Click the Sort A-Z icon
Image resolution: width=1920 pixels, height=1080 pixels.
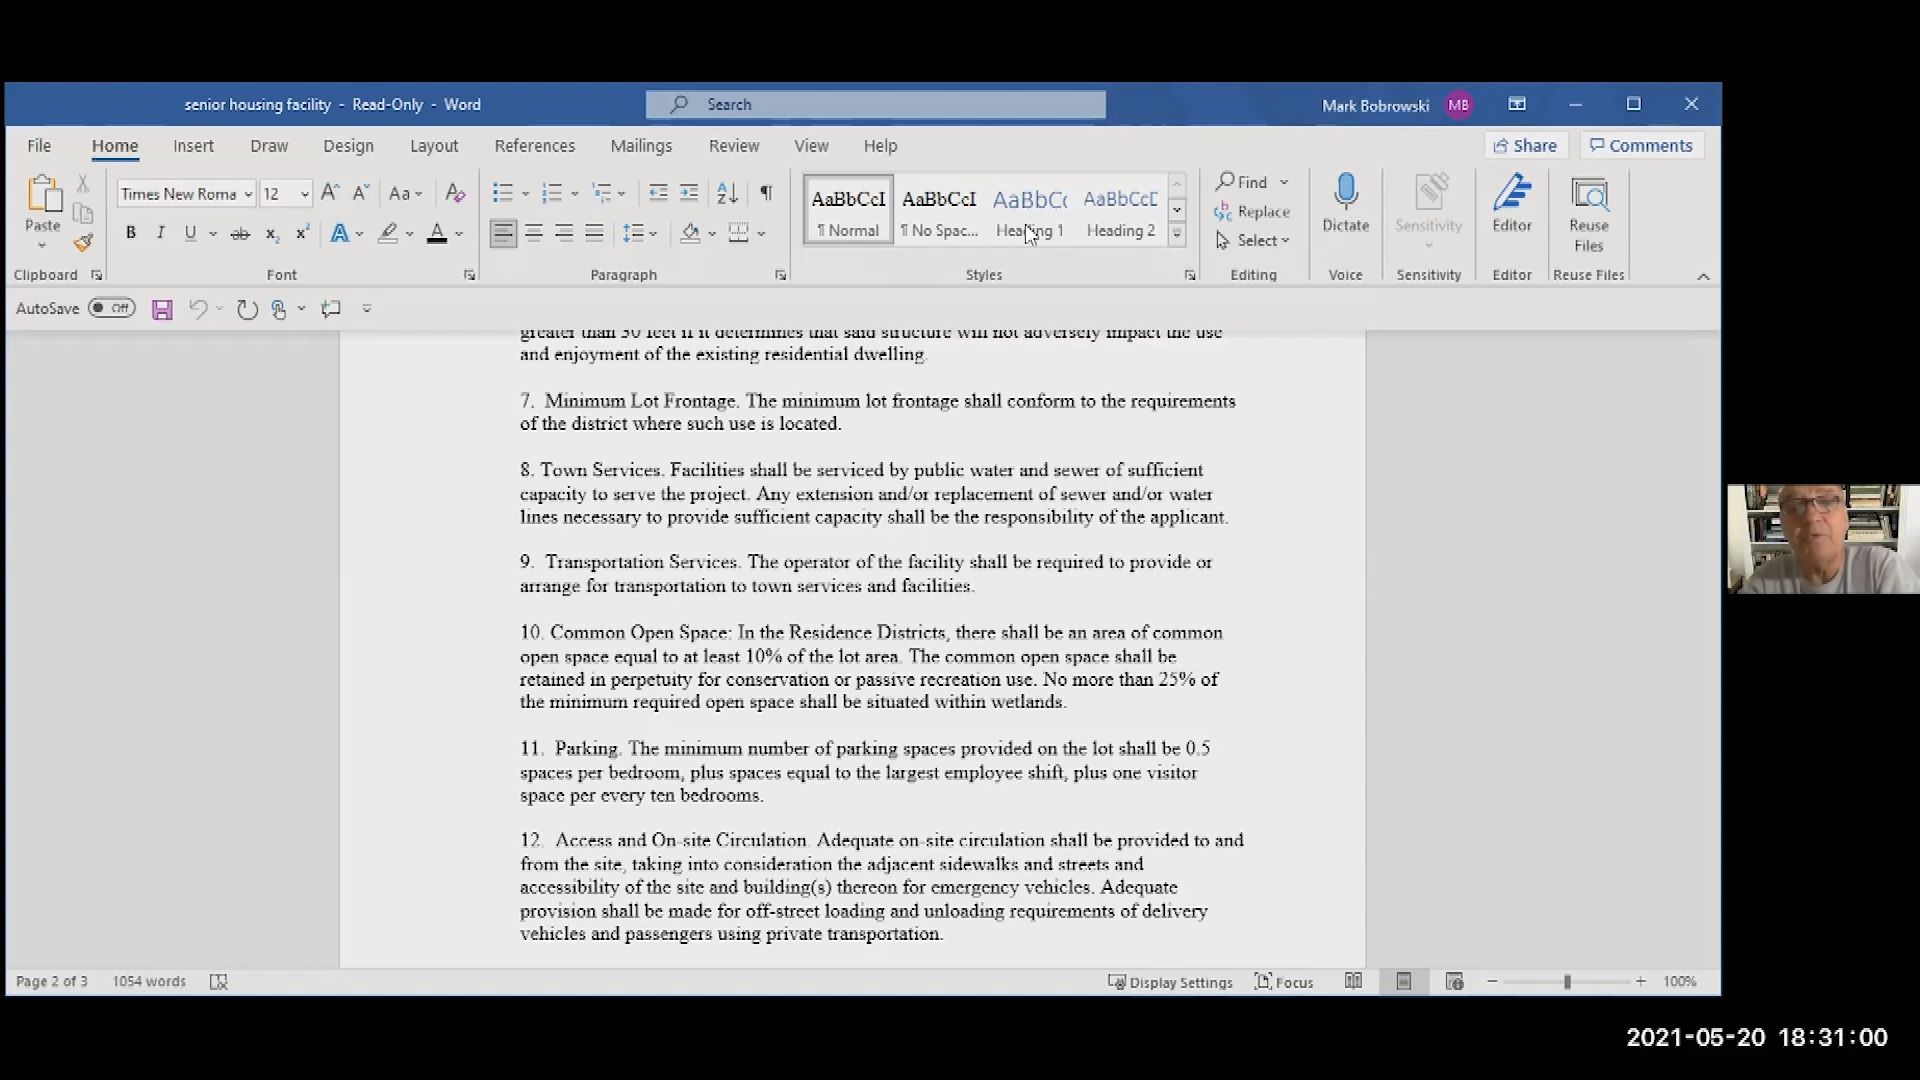tap(727, 193)
